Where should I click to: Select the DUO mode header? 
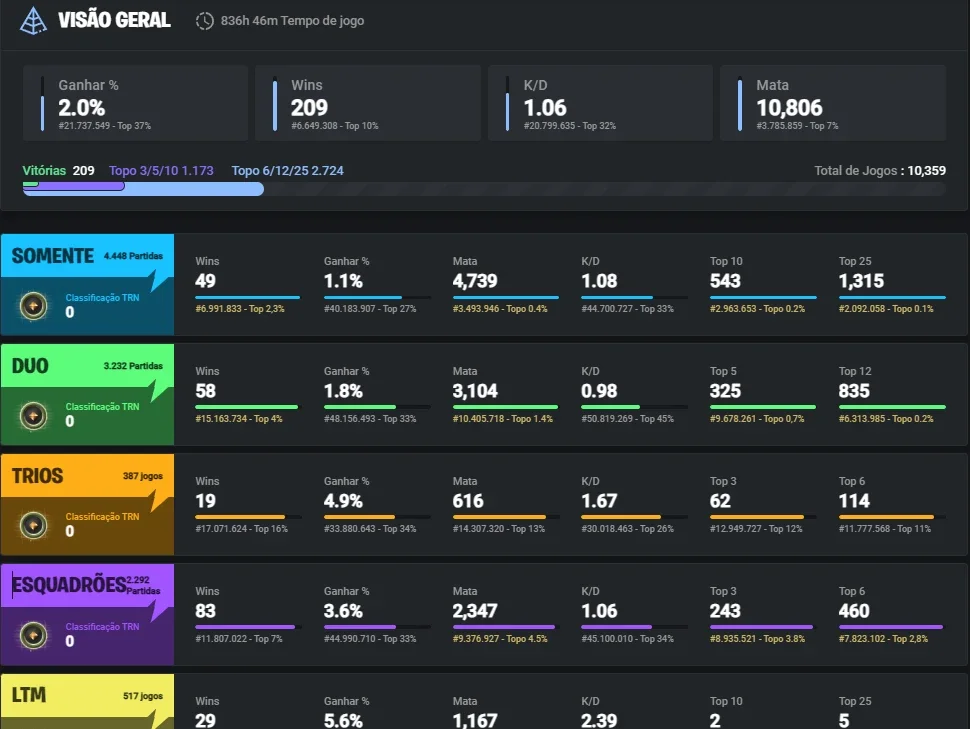click(87, 365)
